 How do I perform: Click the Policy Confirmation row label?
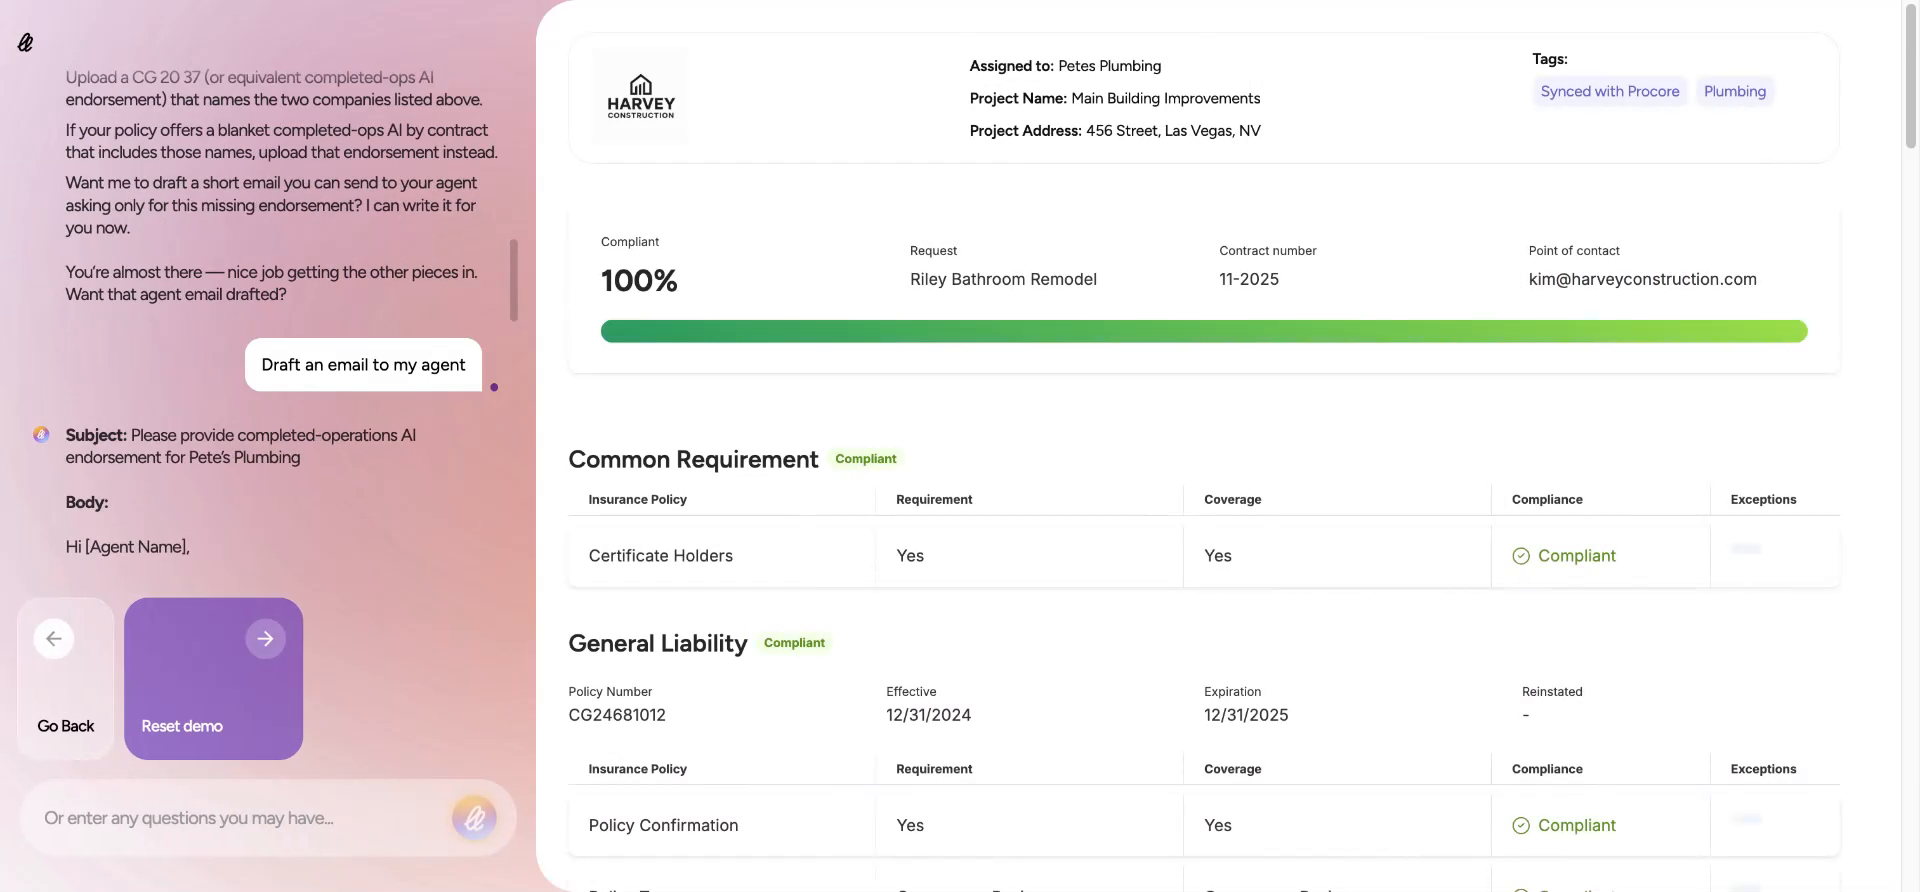pos(664,826)
